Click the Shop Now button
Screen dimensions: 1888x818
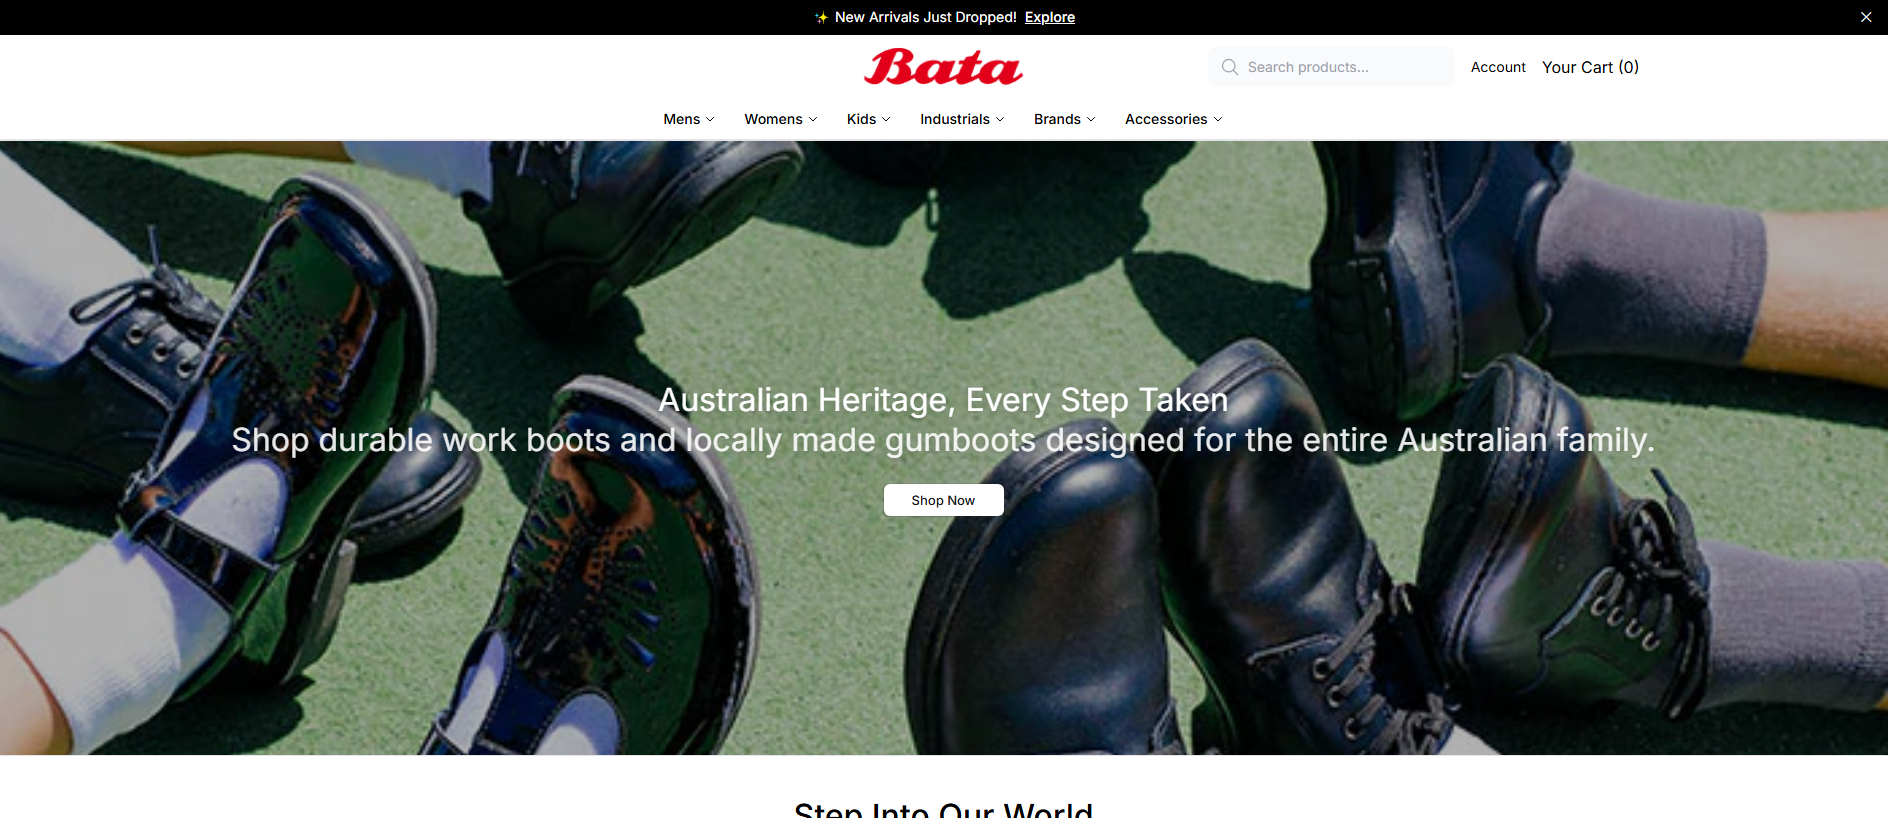(943, 500)
